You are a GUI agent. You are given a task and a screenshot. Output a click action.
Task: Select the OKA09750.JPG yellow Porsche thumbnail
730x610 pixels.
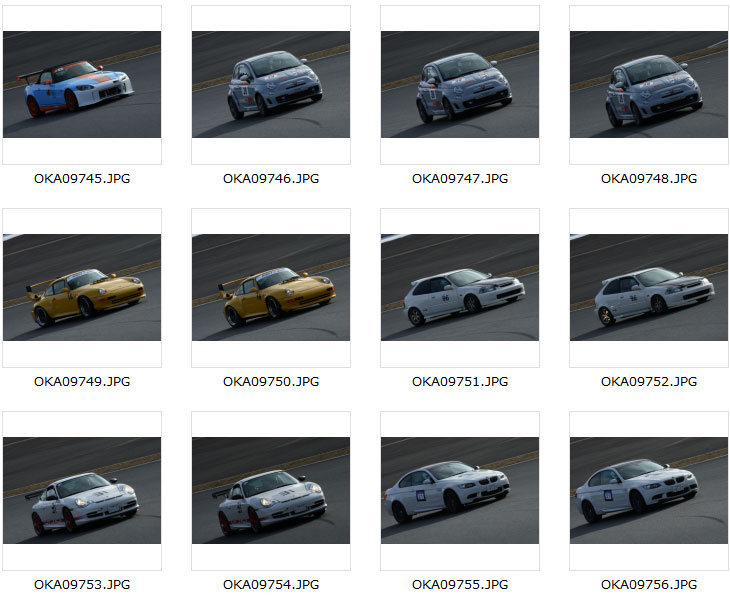click(x=271, y=287)
